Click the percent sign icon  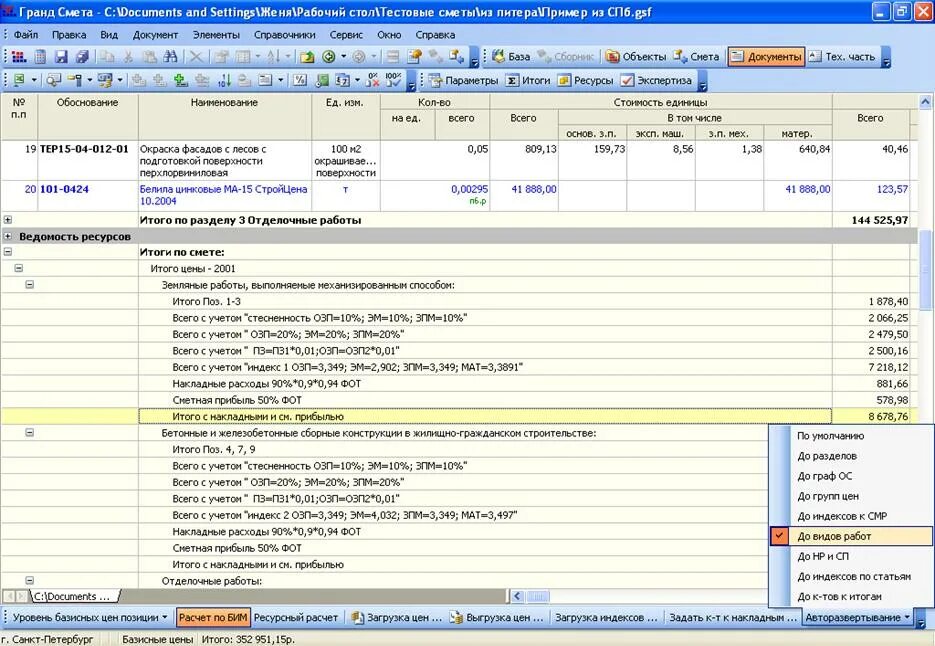[x=300, y=80]
